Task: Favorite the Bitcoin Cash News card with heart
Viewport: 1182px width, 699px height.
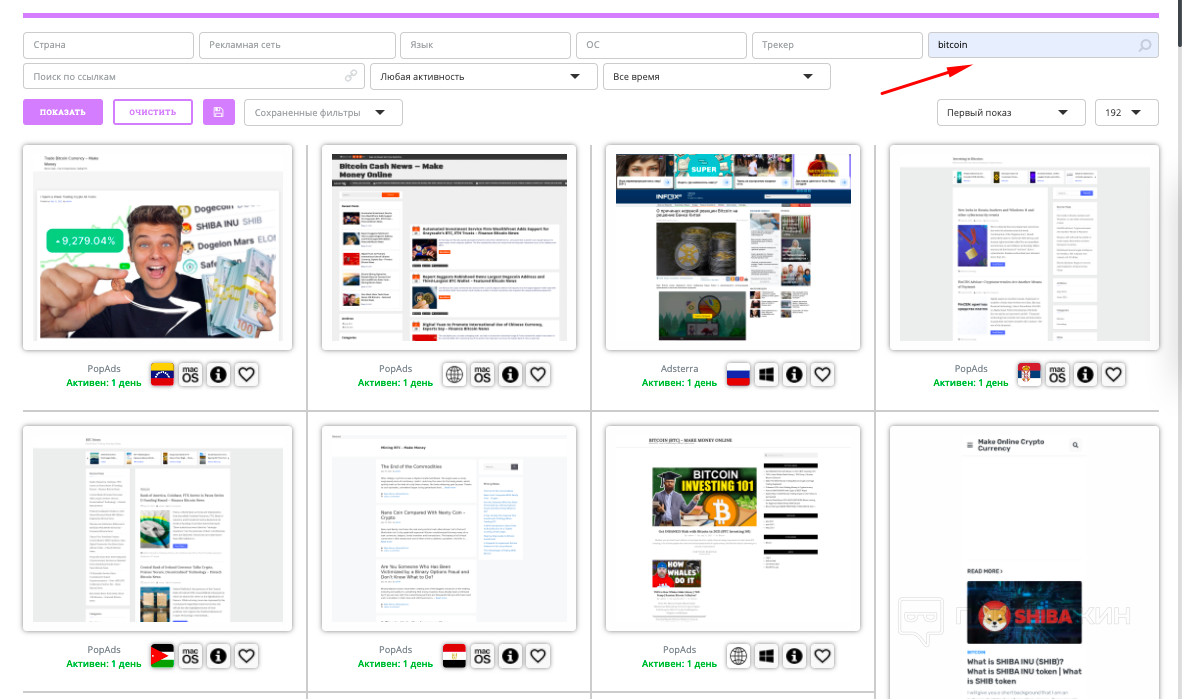Action: (x=537, y=375)
